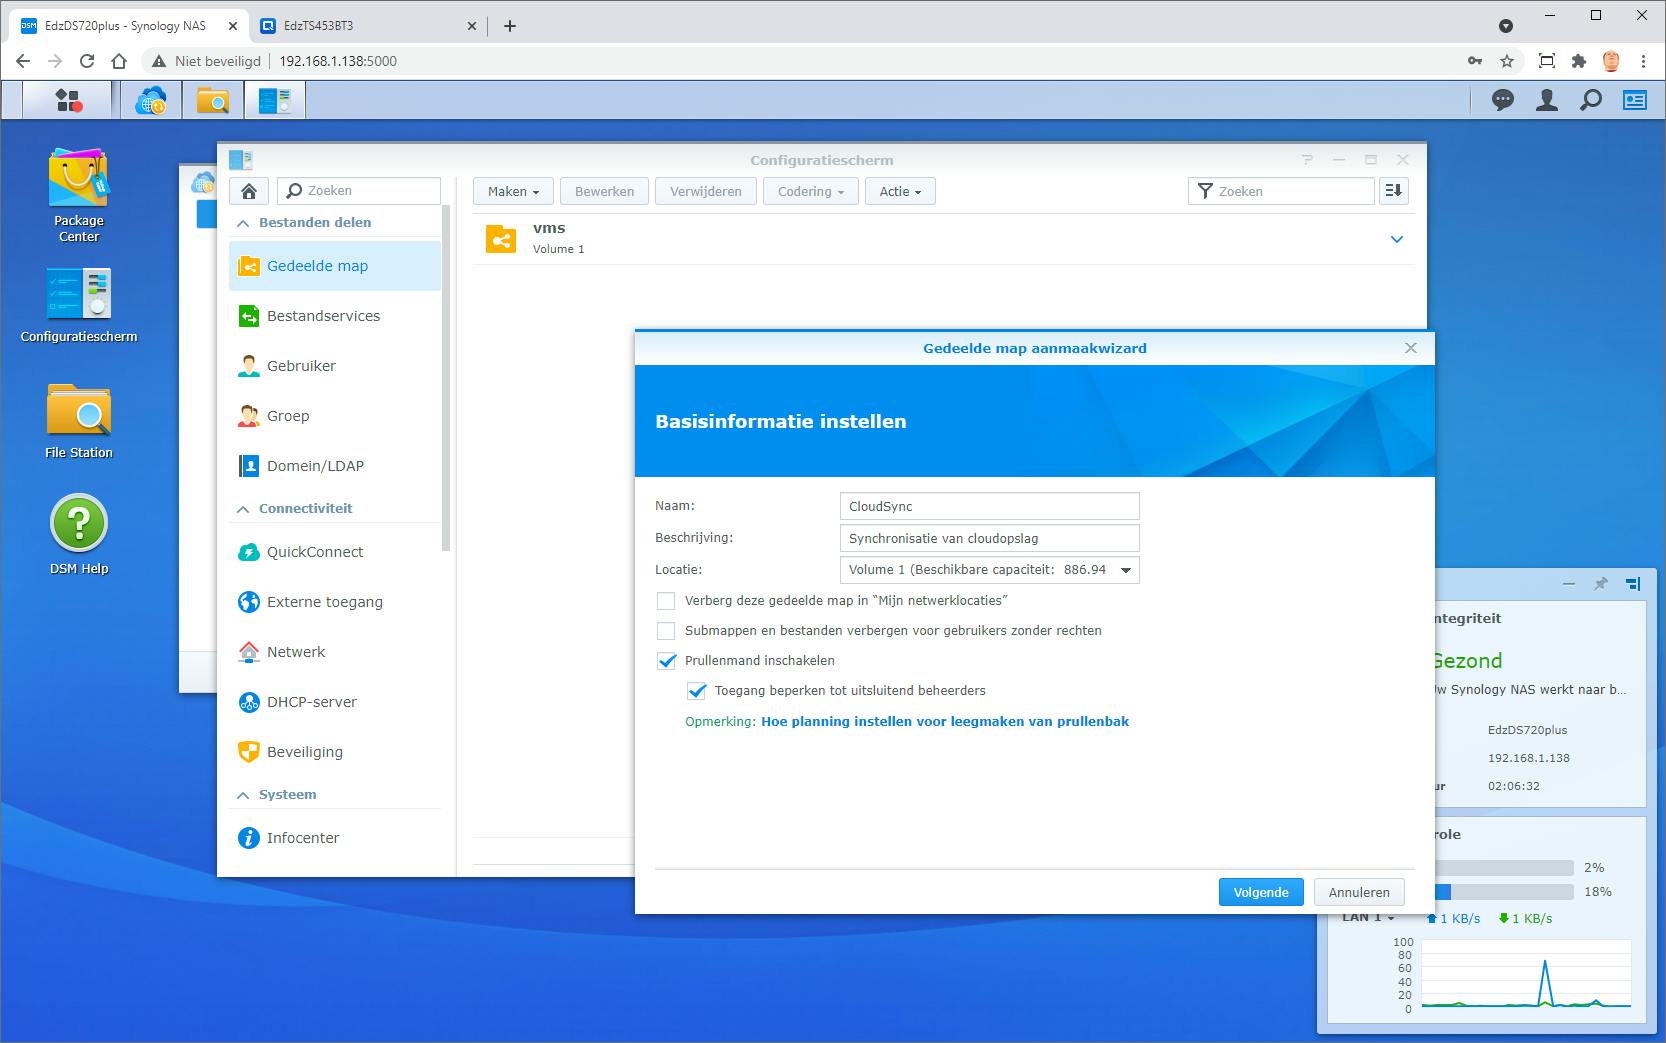Go to the browser home page
This screenshot has width=1666, height=1043.
pos(119,61)
